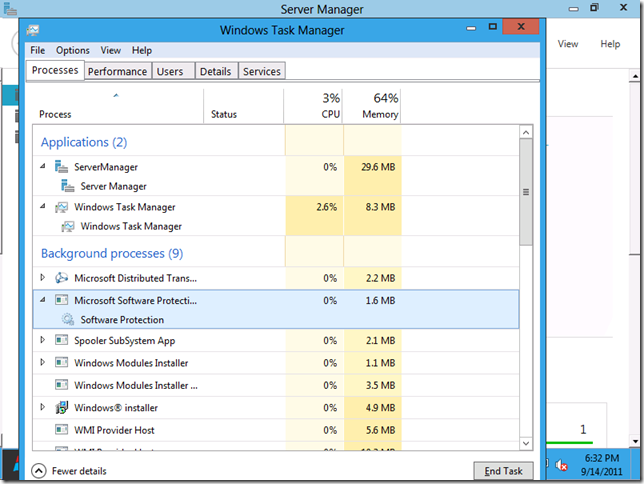Image resolution: width=644 pixels, height=484 pixels.
Task: Click Server Manager's scroll-up arrow
Action: point(635,76)
